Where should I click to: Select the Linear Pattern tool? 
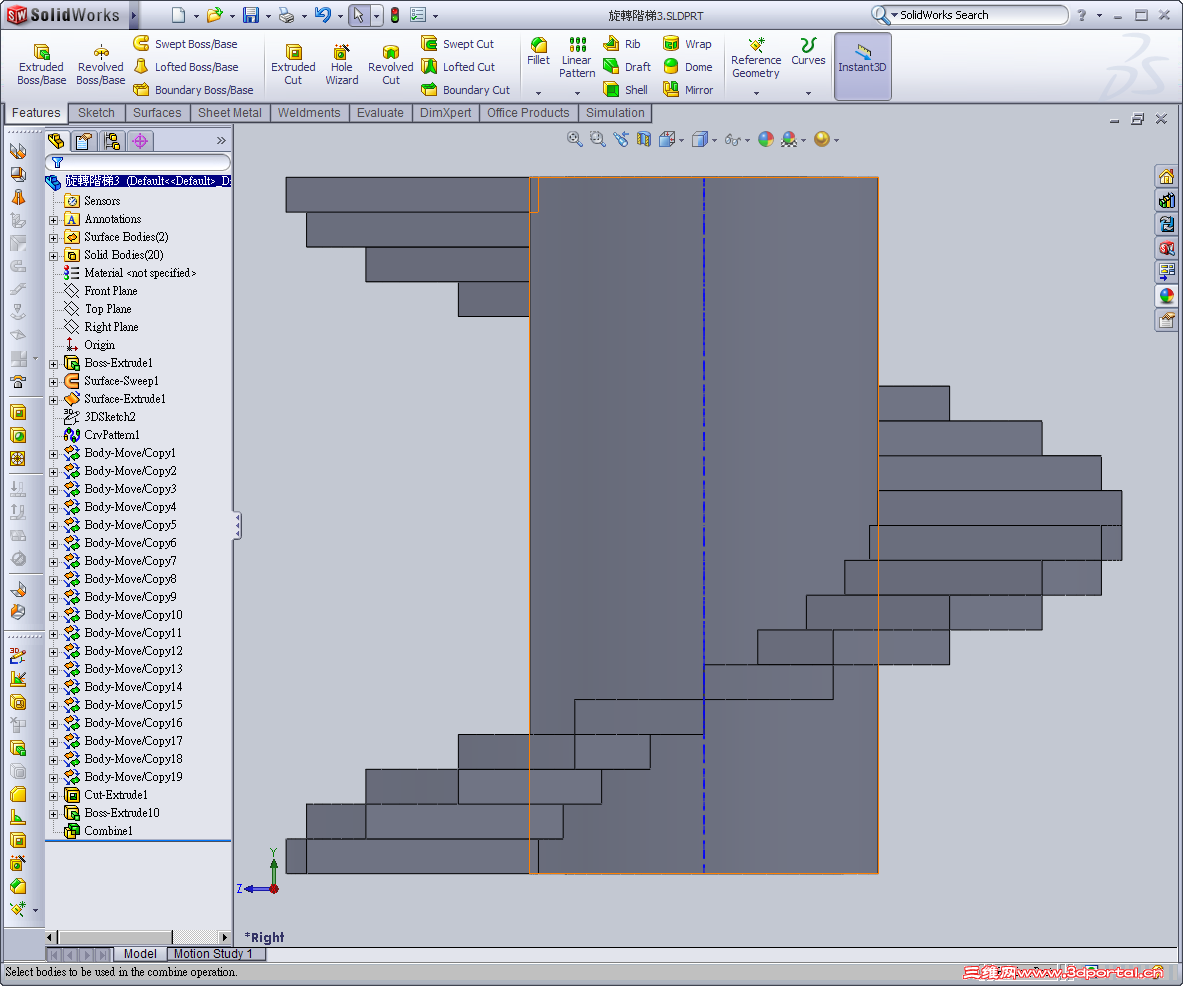tap(577, 57)
